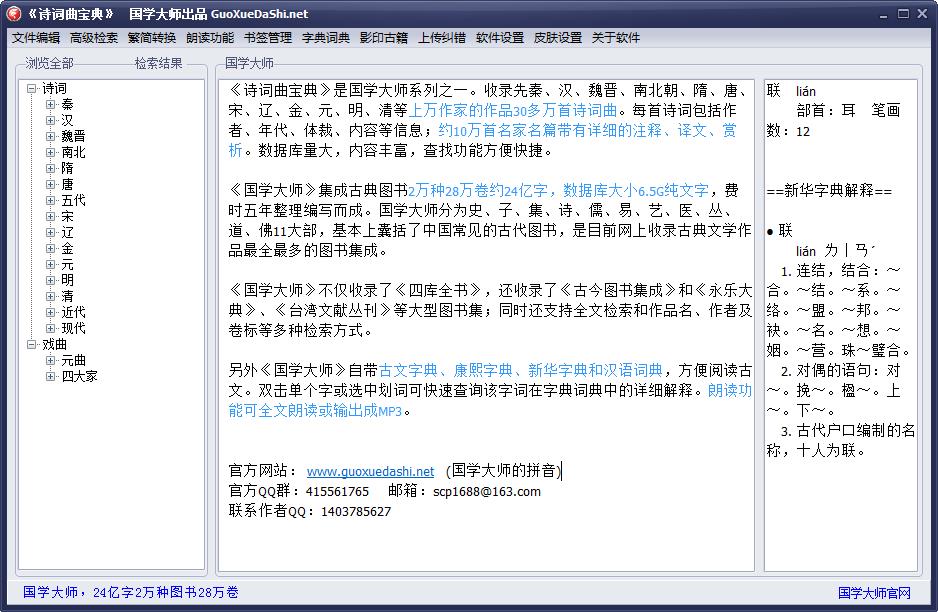Select 近代 in the tree
Viewport: 938px width, 612px height.
click(x=73, y=313)
